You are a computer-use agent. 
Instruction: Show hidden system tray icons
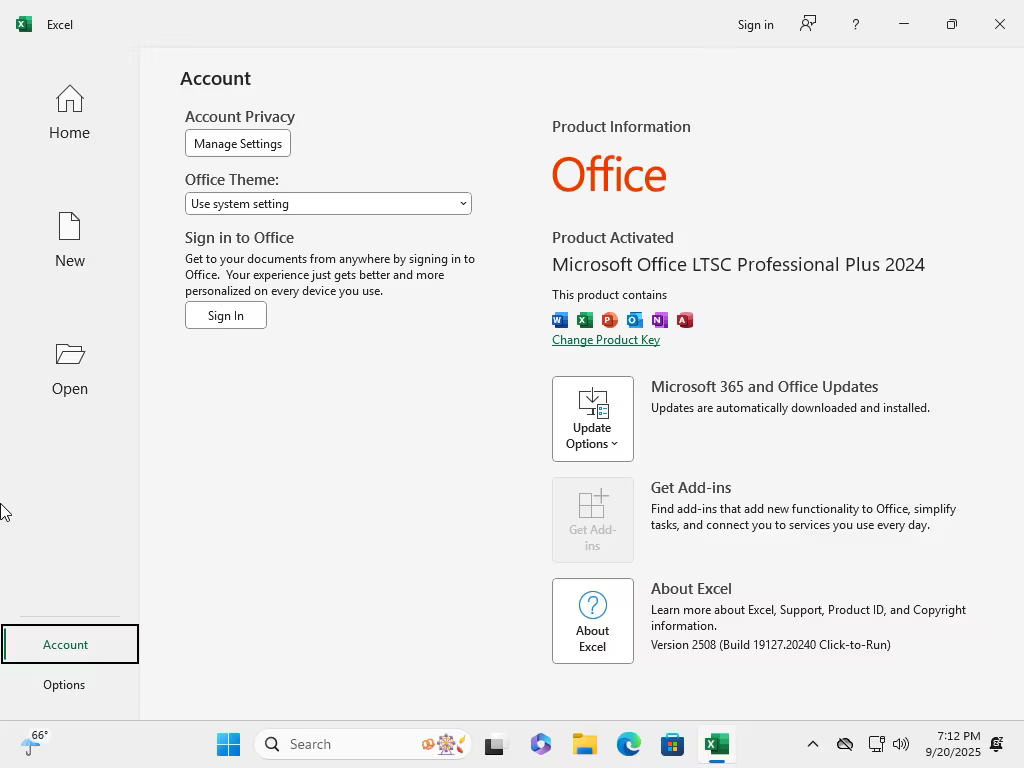[x=812, y=744]
